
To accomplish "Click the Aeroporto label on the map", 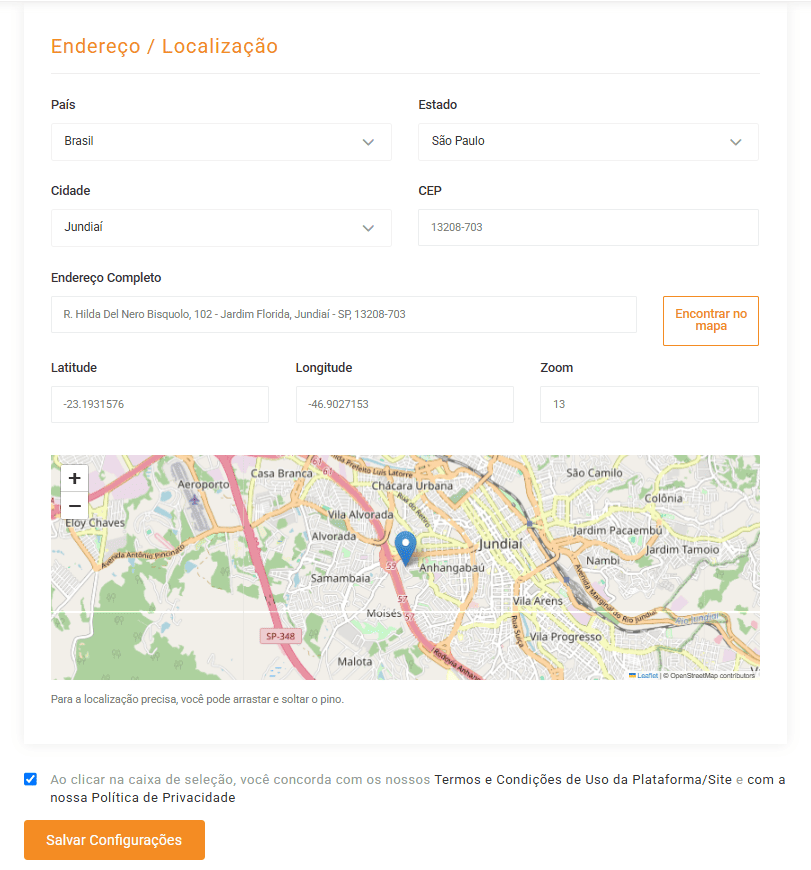I will pyautogui.click(x=203, y=484).
